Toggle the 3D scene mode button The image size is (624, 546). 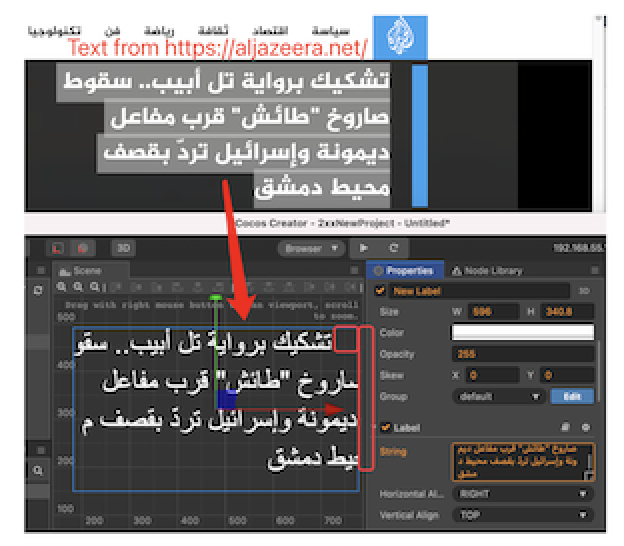pyautogui.click(x=123, y=248)
